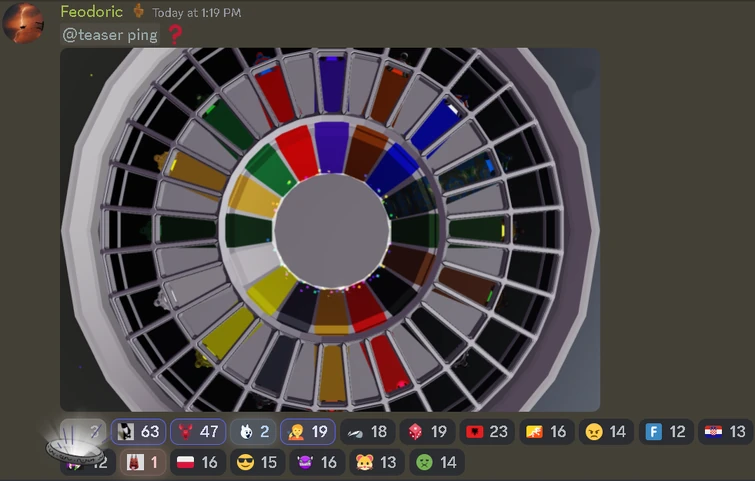Toggle the white wolf reaction with 2
Image resolution: width=755 pixels, height=481 pixels.
(x=253, y=431)
